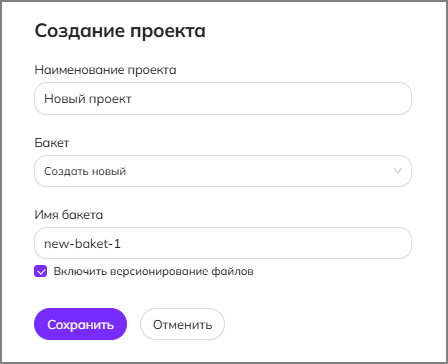Image resolution: width=448 pixels, height=364 pixels.
Task: Click the Отменить button
Action: [182, 324]
